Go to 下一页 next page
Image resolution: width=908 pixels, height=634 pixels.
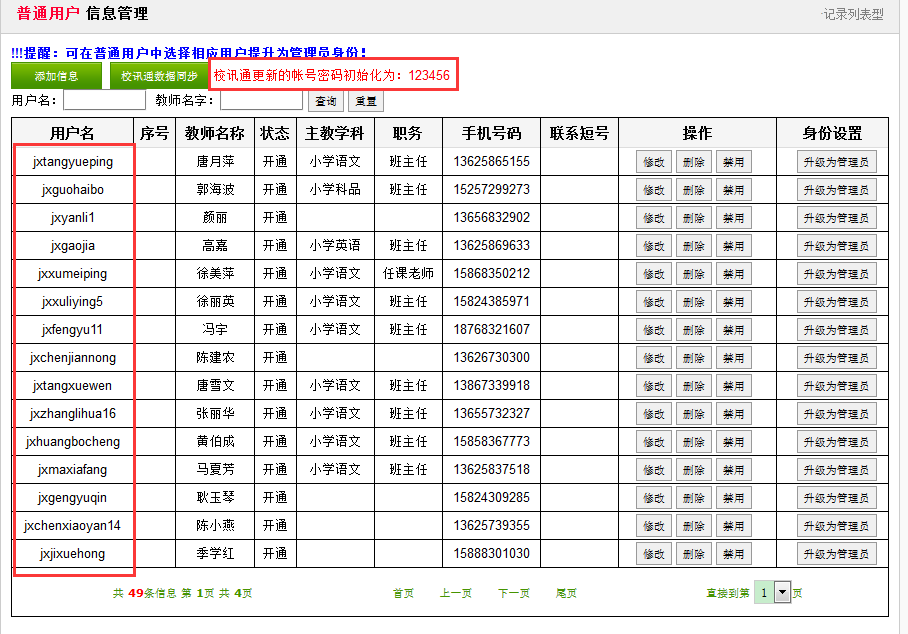(x=514, y=593)
